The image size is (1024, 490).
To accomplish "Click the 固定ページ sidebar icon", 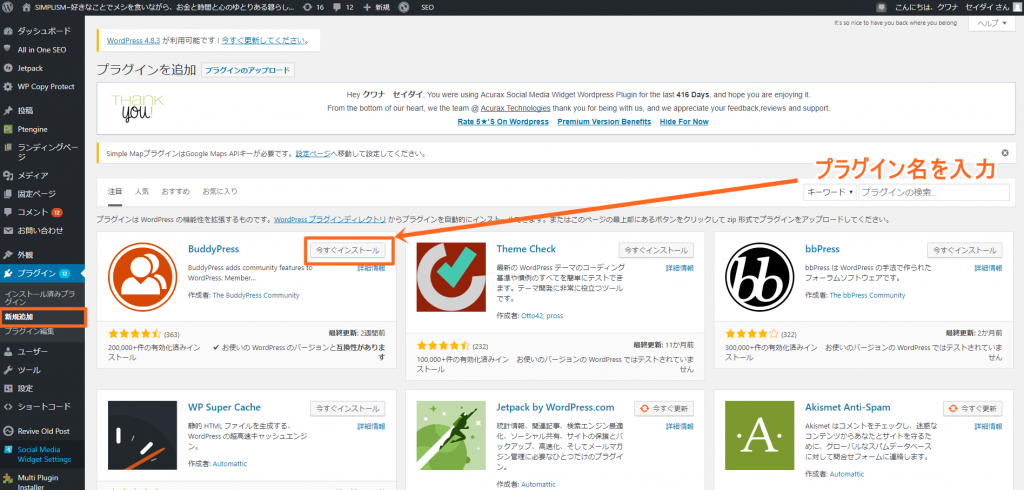I will click(x=8, y=193).
